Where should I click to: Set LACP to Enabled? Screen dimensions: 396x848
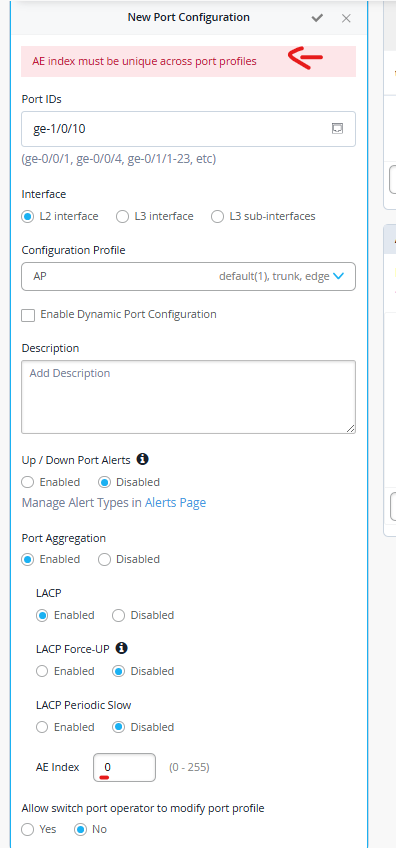coord(42,615)
